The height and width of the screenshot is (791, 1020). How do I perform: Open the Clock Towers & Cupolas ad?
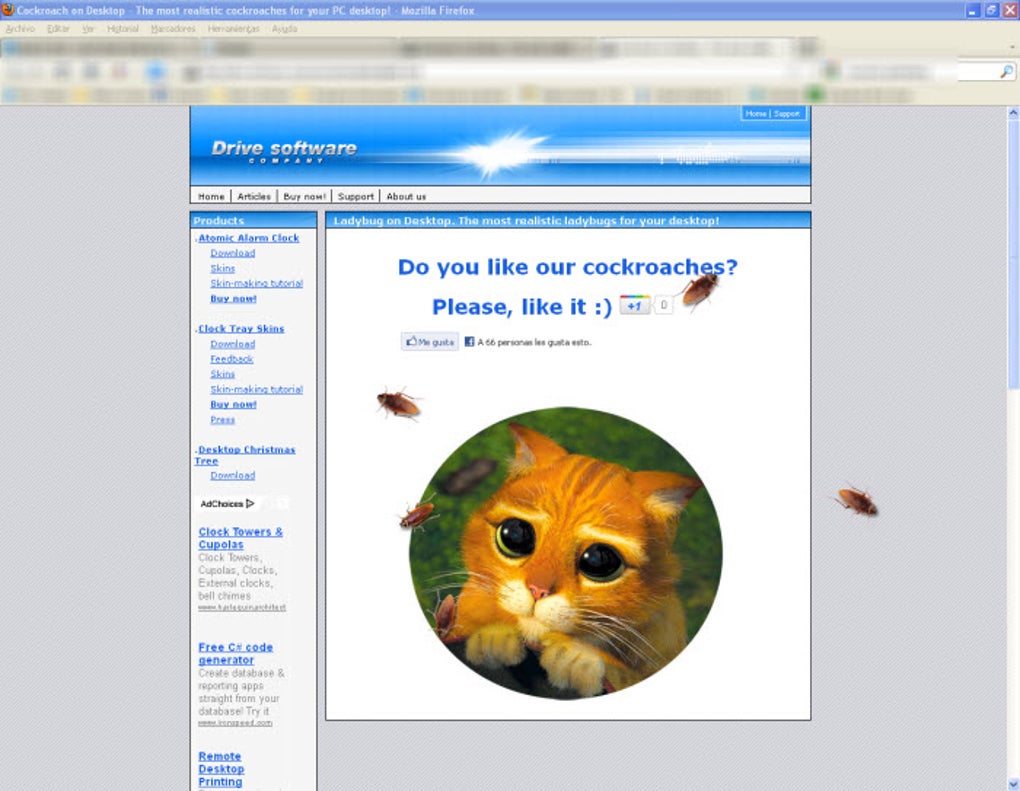240,538
